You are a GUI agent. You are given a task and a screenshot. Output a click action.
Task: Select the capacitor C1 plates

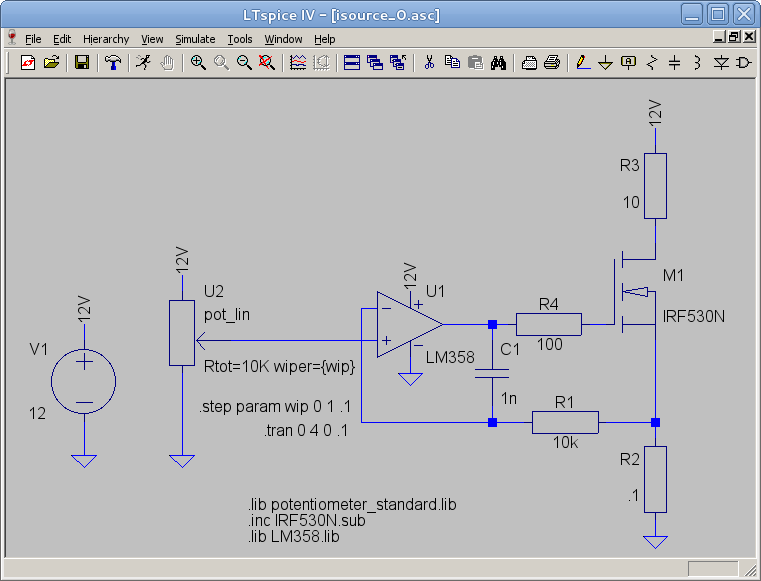click(x=492, y=373)
